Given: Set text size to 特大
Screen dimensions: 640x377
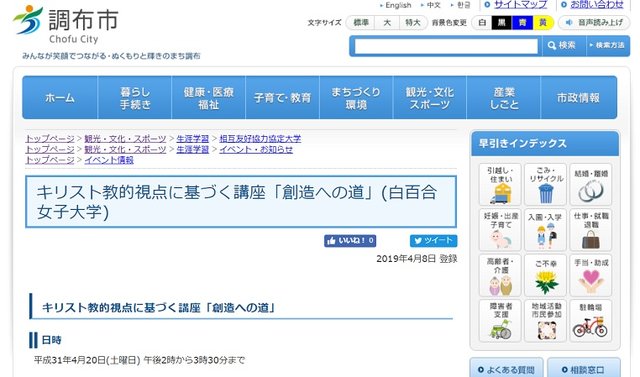Looking at the screenshot, I should point(413,22).
